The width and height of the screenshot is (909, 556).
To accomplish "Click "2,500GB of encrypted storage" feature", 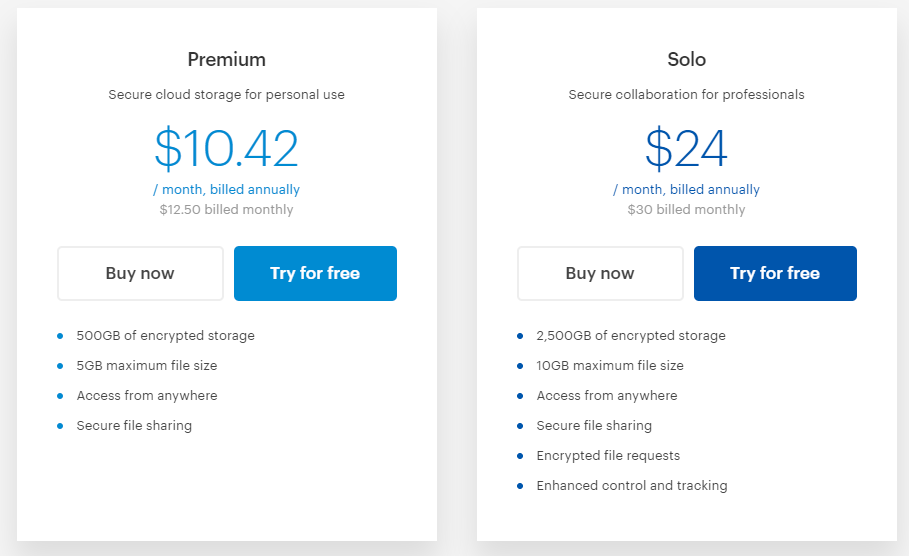I will tap(631, 335).
